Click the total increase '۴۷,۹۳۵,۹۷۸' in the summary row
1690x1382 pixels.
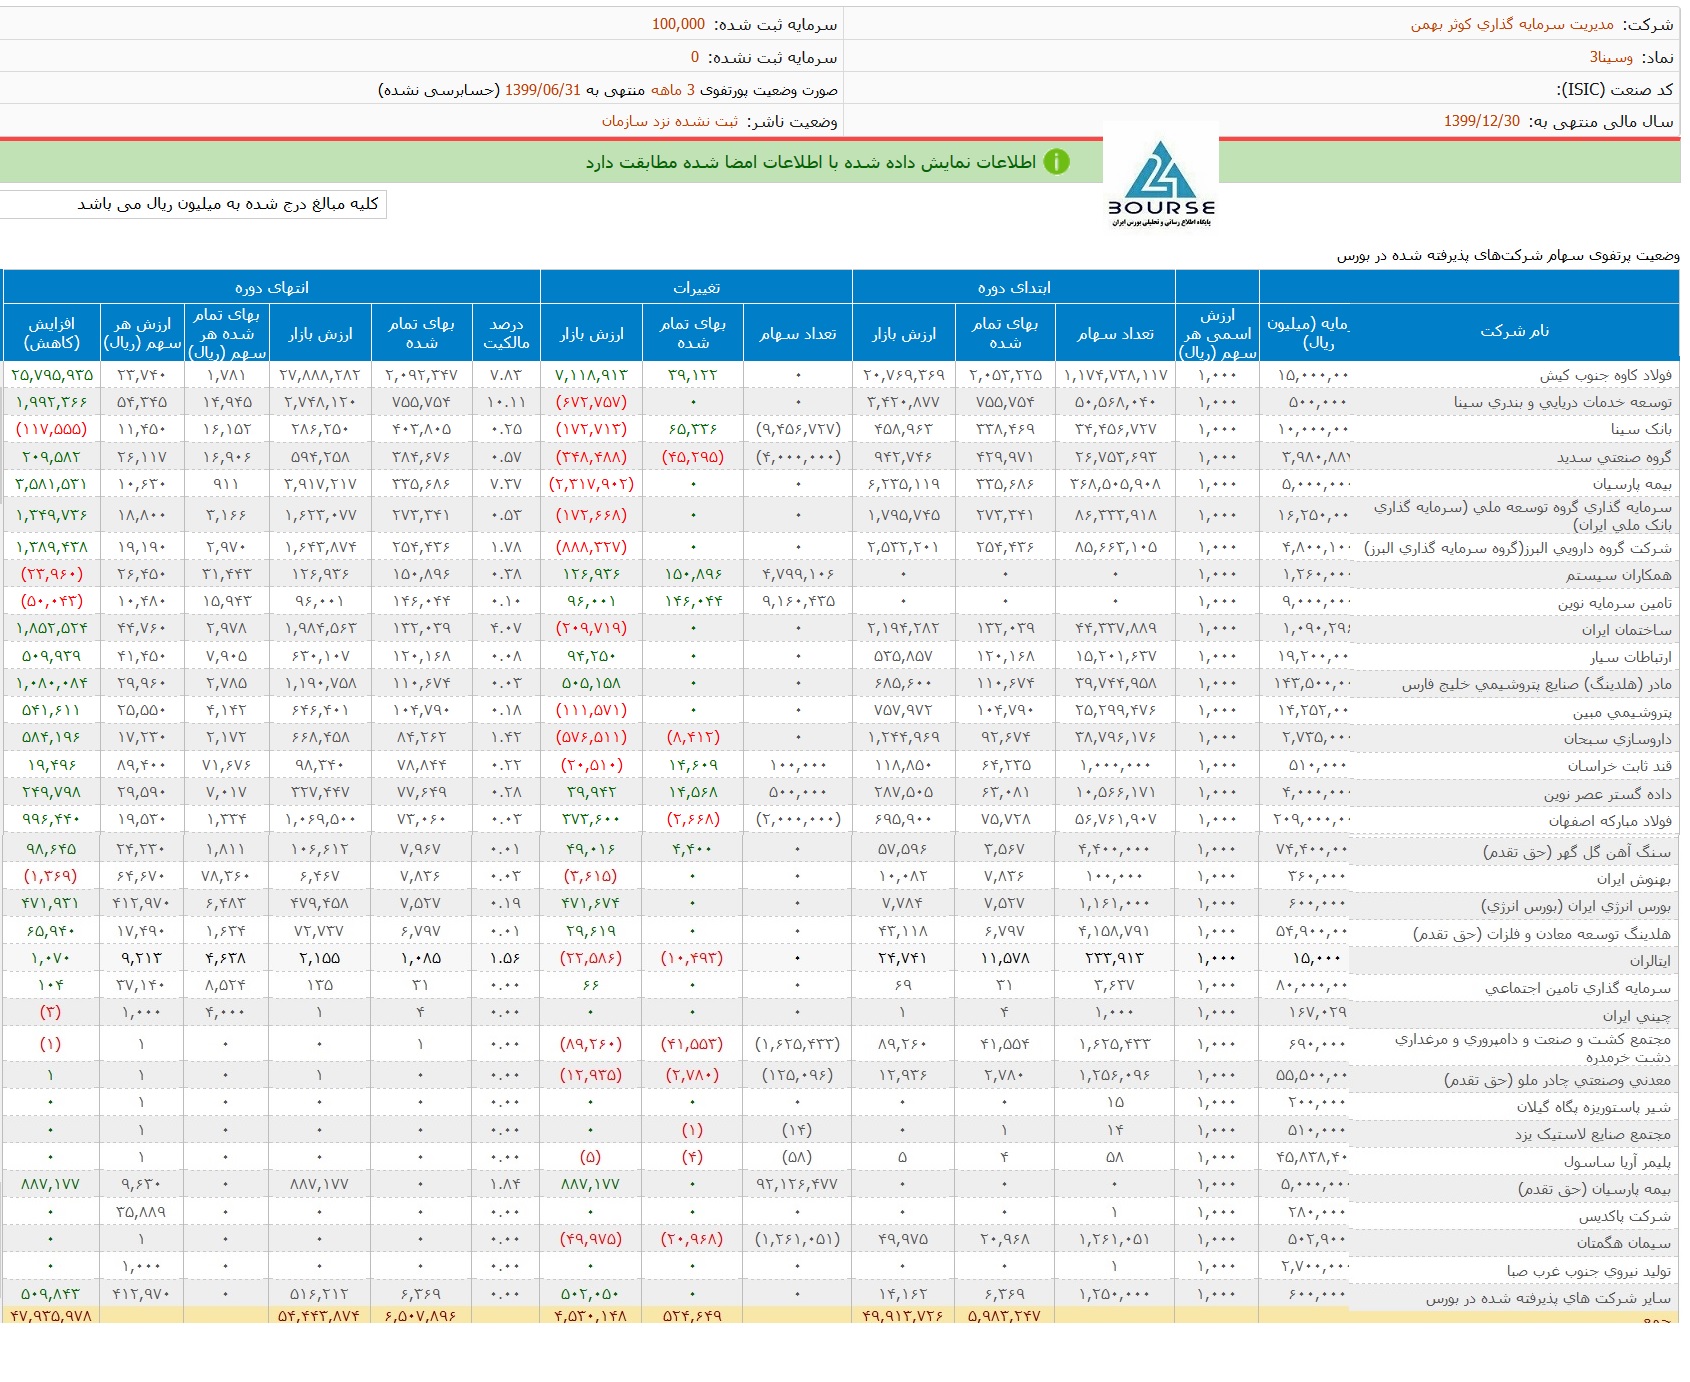(x=50, y=1315)
